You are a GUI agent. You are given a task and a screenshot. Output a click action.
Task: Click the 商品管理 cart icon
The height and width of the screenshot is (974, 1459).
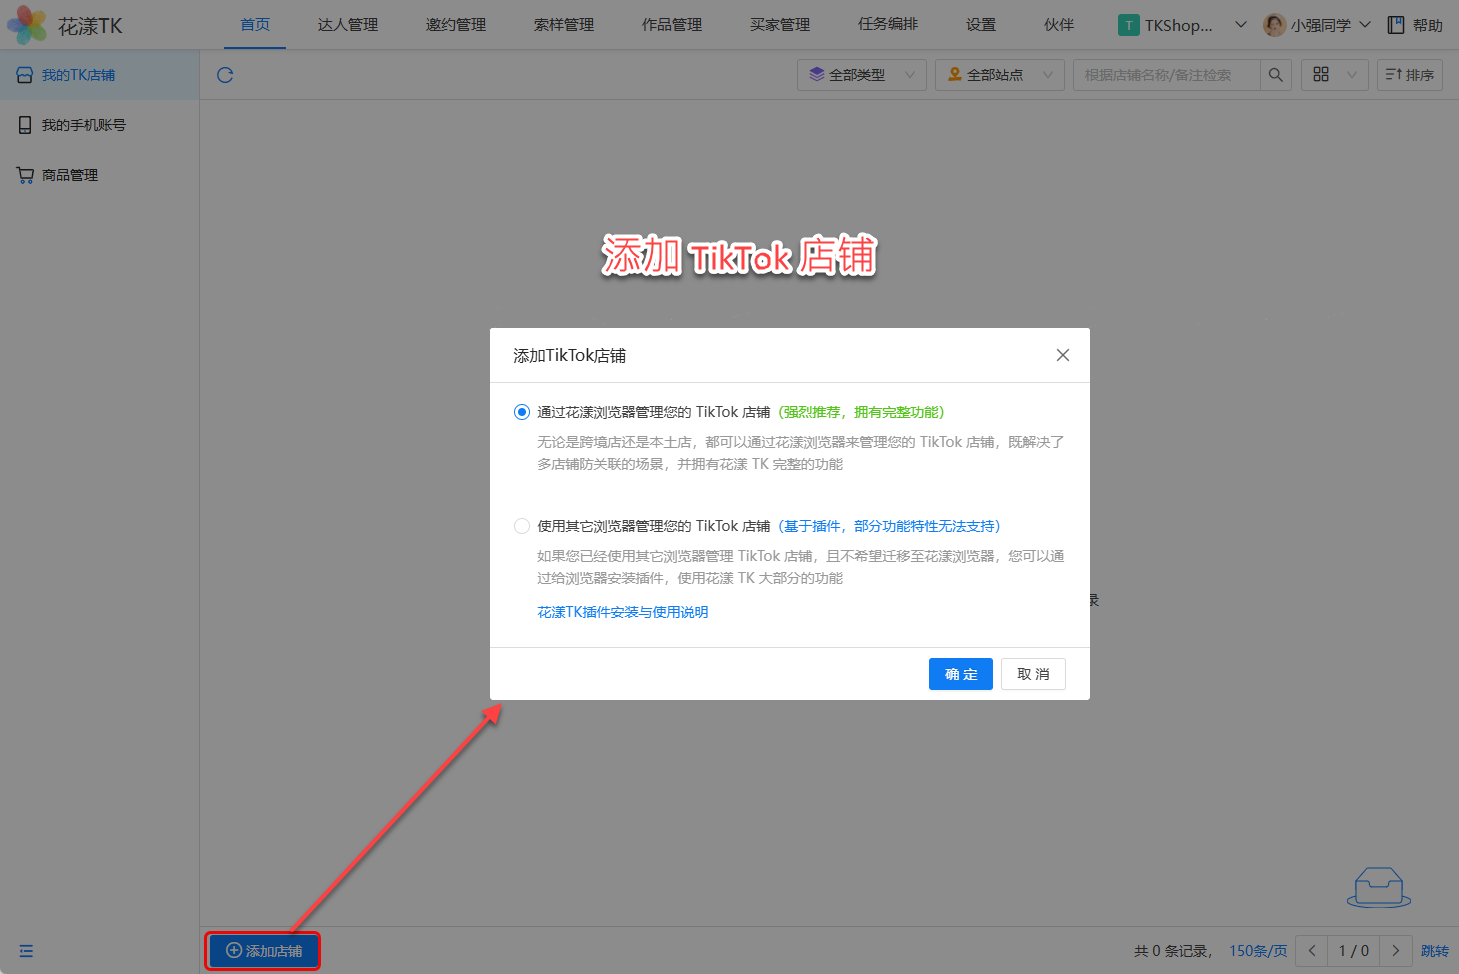click(x=25, y=175)
